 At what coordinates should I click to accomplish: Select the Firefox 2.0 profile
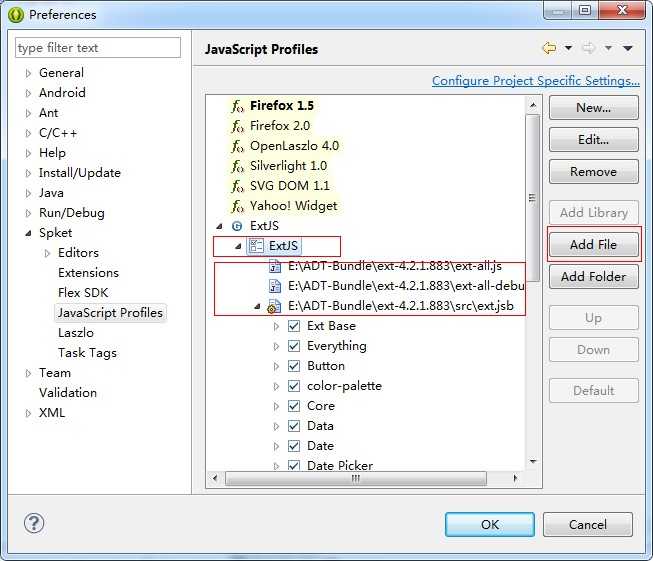(279, 126)
